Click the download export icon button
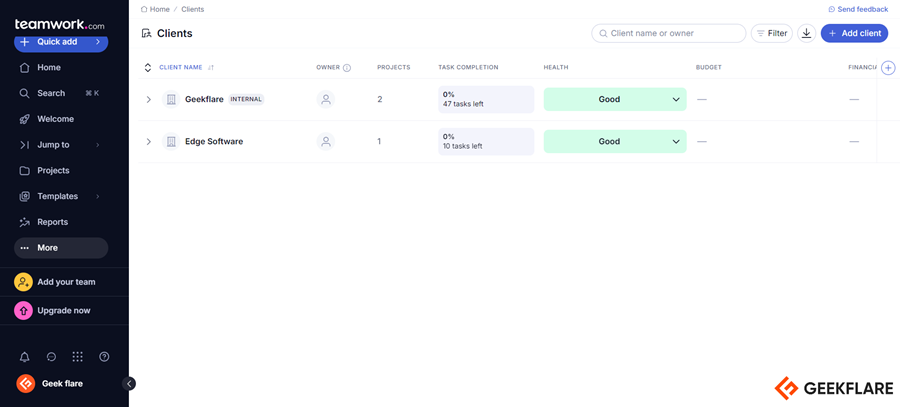 (x=806, y=33)
